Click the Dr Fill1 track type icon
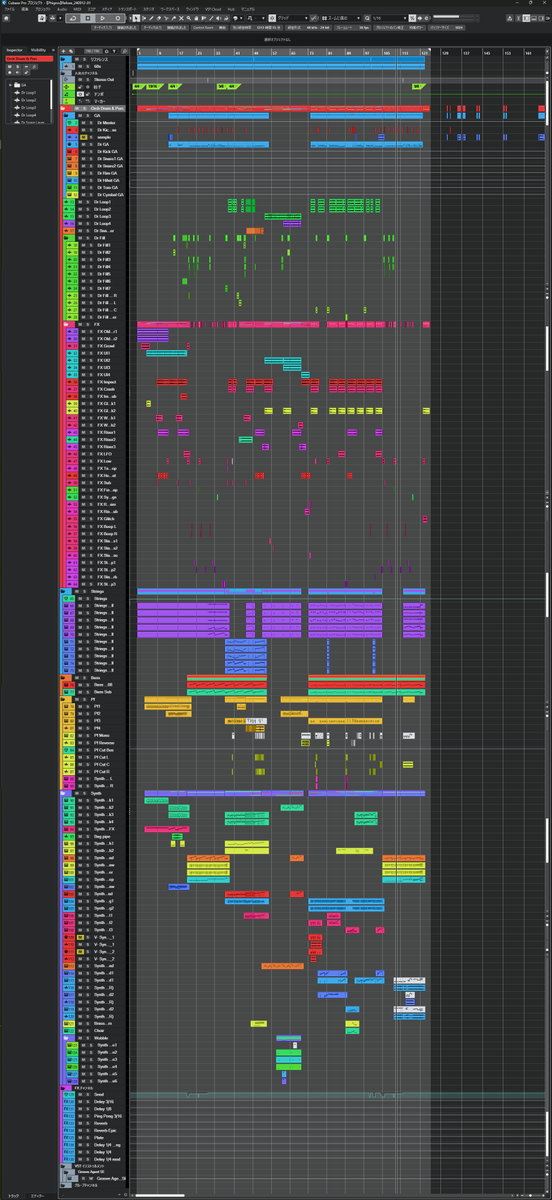This screenshot has height=1200, width=552. (71, 245)
